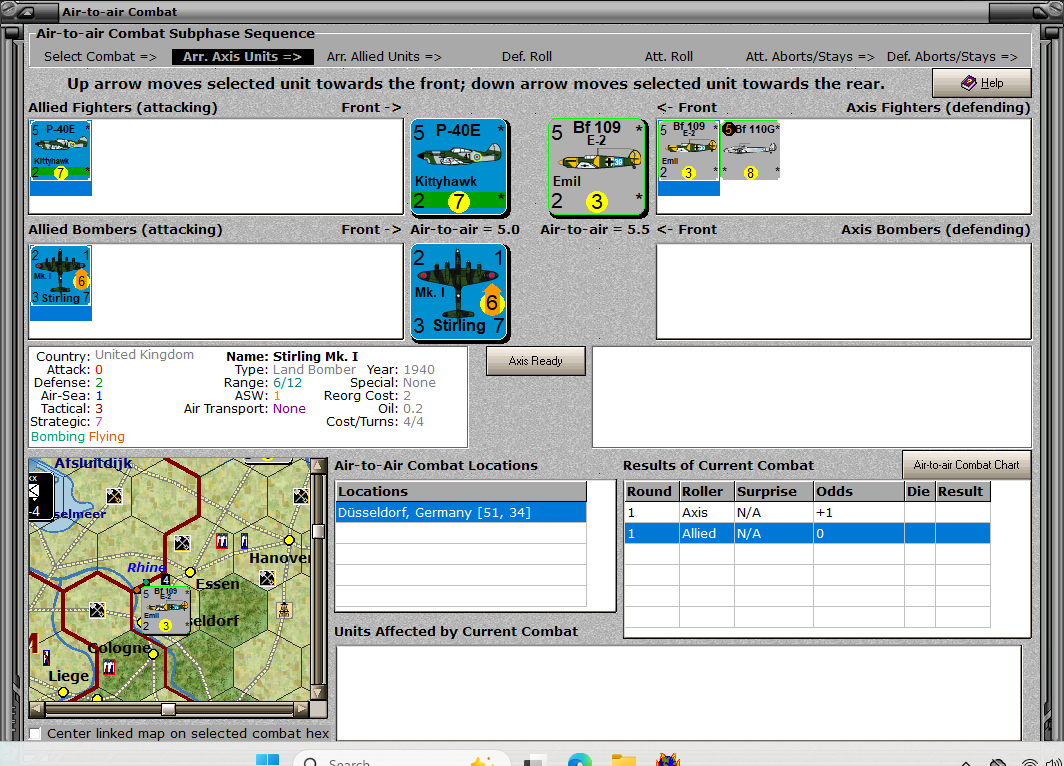The image size is (1064, 766).
Task: Click the Essen city label on the map
Action: coord(217,583)
